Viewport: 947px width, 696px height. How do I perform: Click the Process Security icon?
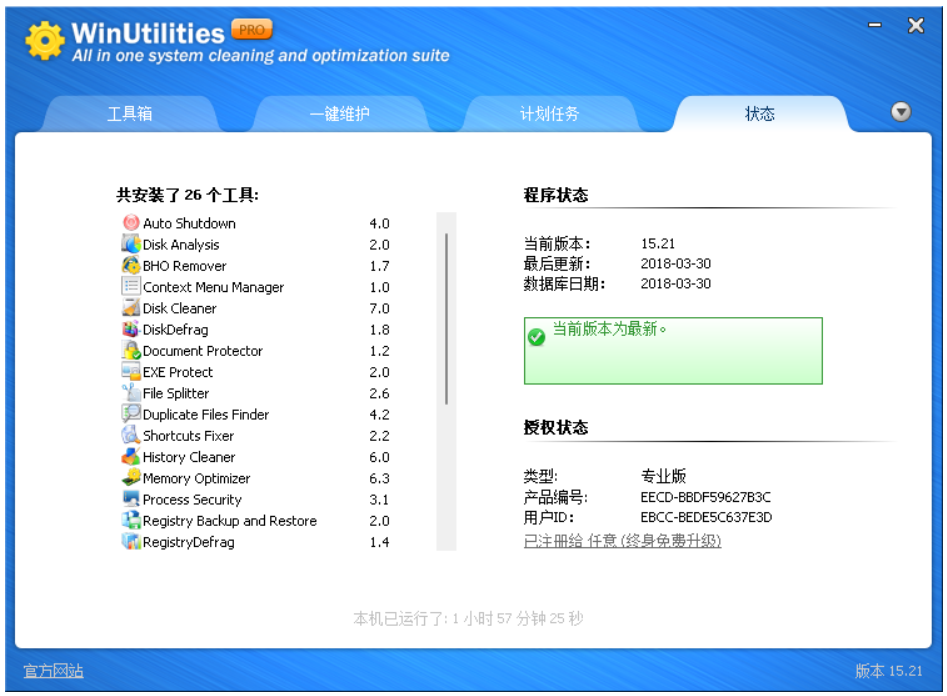131,498
